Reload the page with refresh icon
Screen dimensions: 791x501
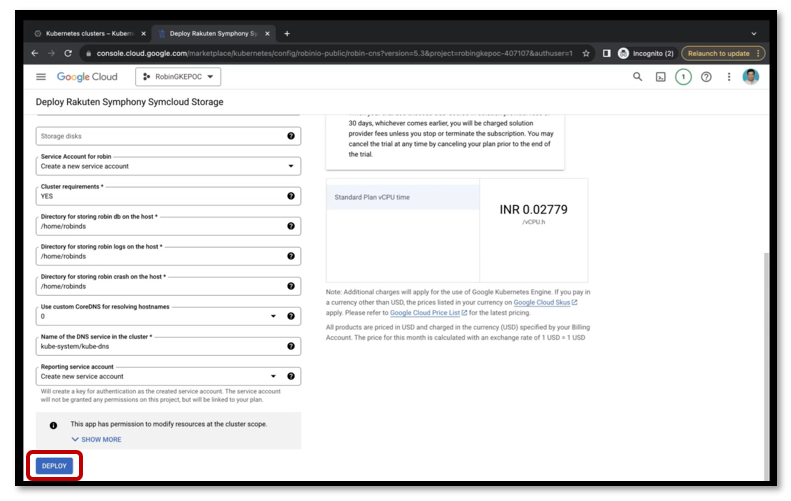click(68, 53)
